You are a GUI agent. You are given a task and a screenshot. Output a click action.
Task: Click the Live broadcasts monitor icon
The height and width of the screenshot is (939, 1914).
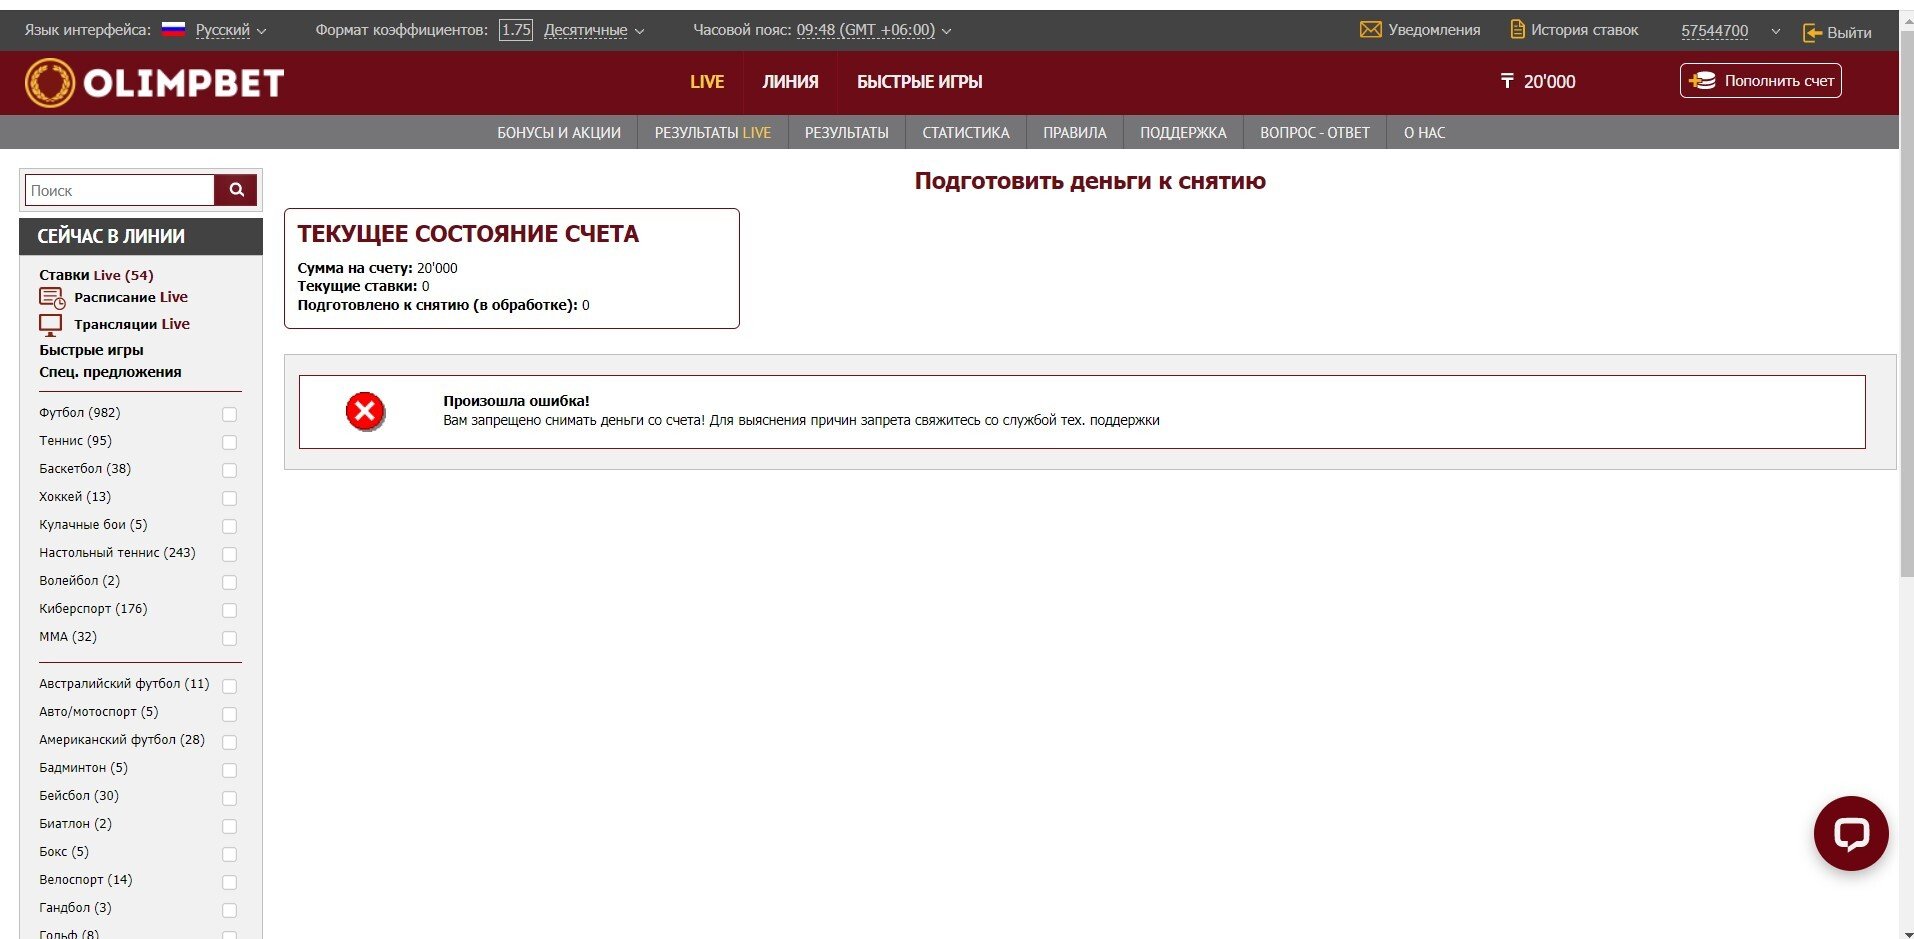pos(50,325)
